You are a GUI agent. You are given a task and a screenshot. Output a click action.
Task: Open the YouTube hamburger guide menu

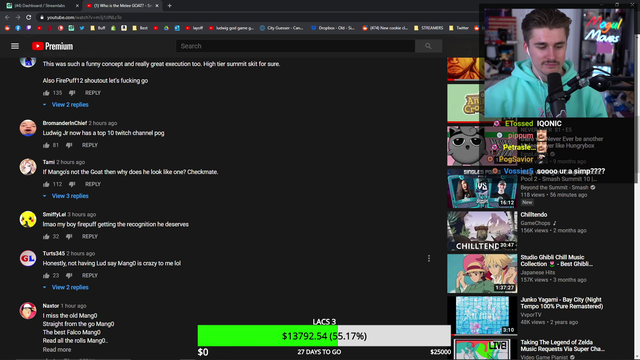15,46
